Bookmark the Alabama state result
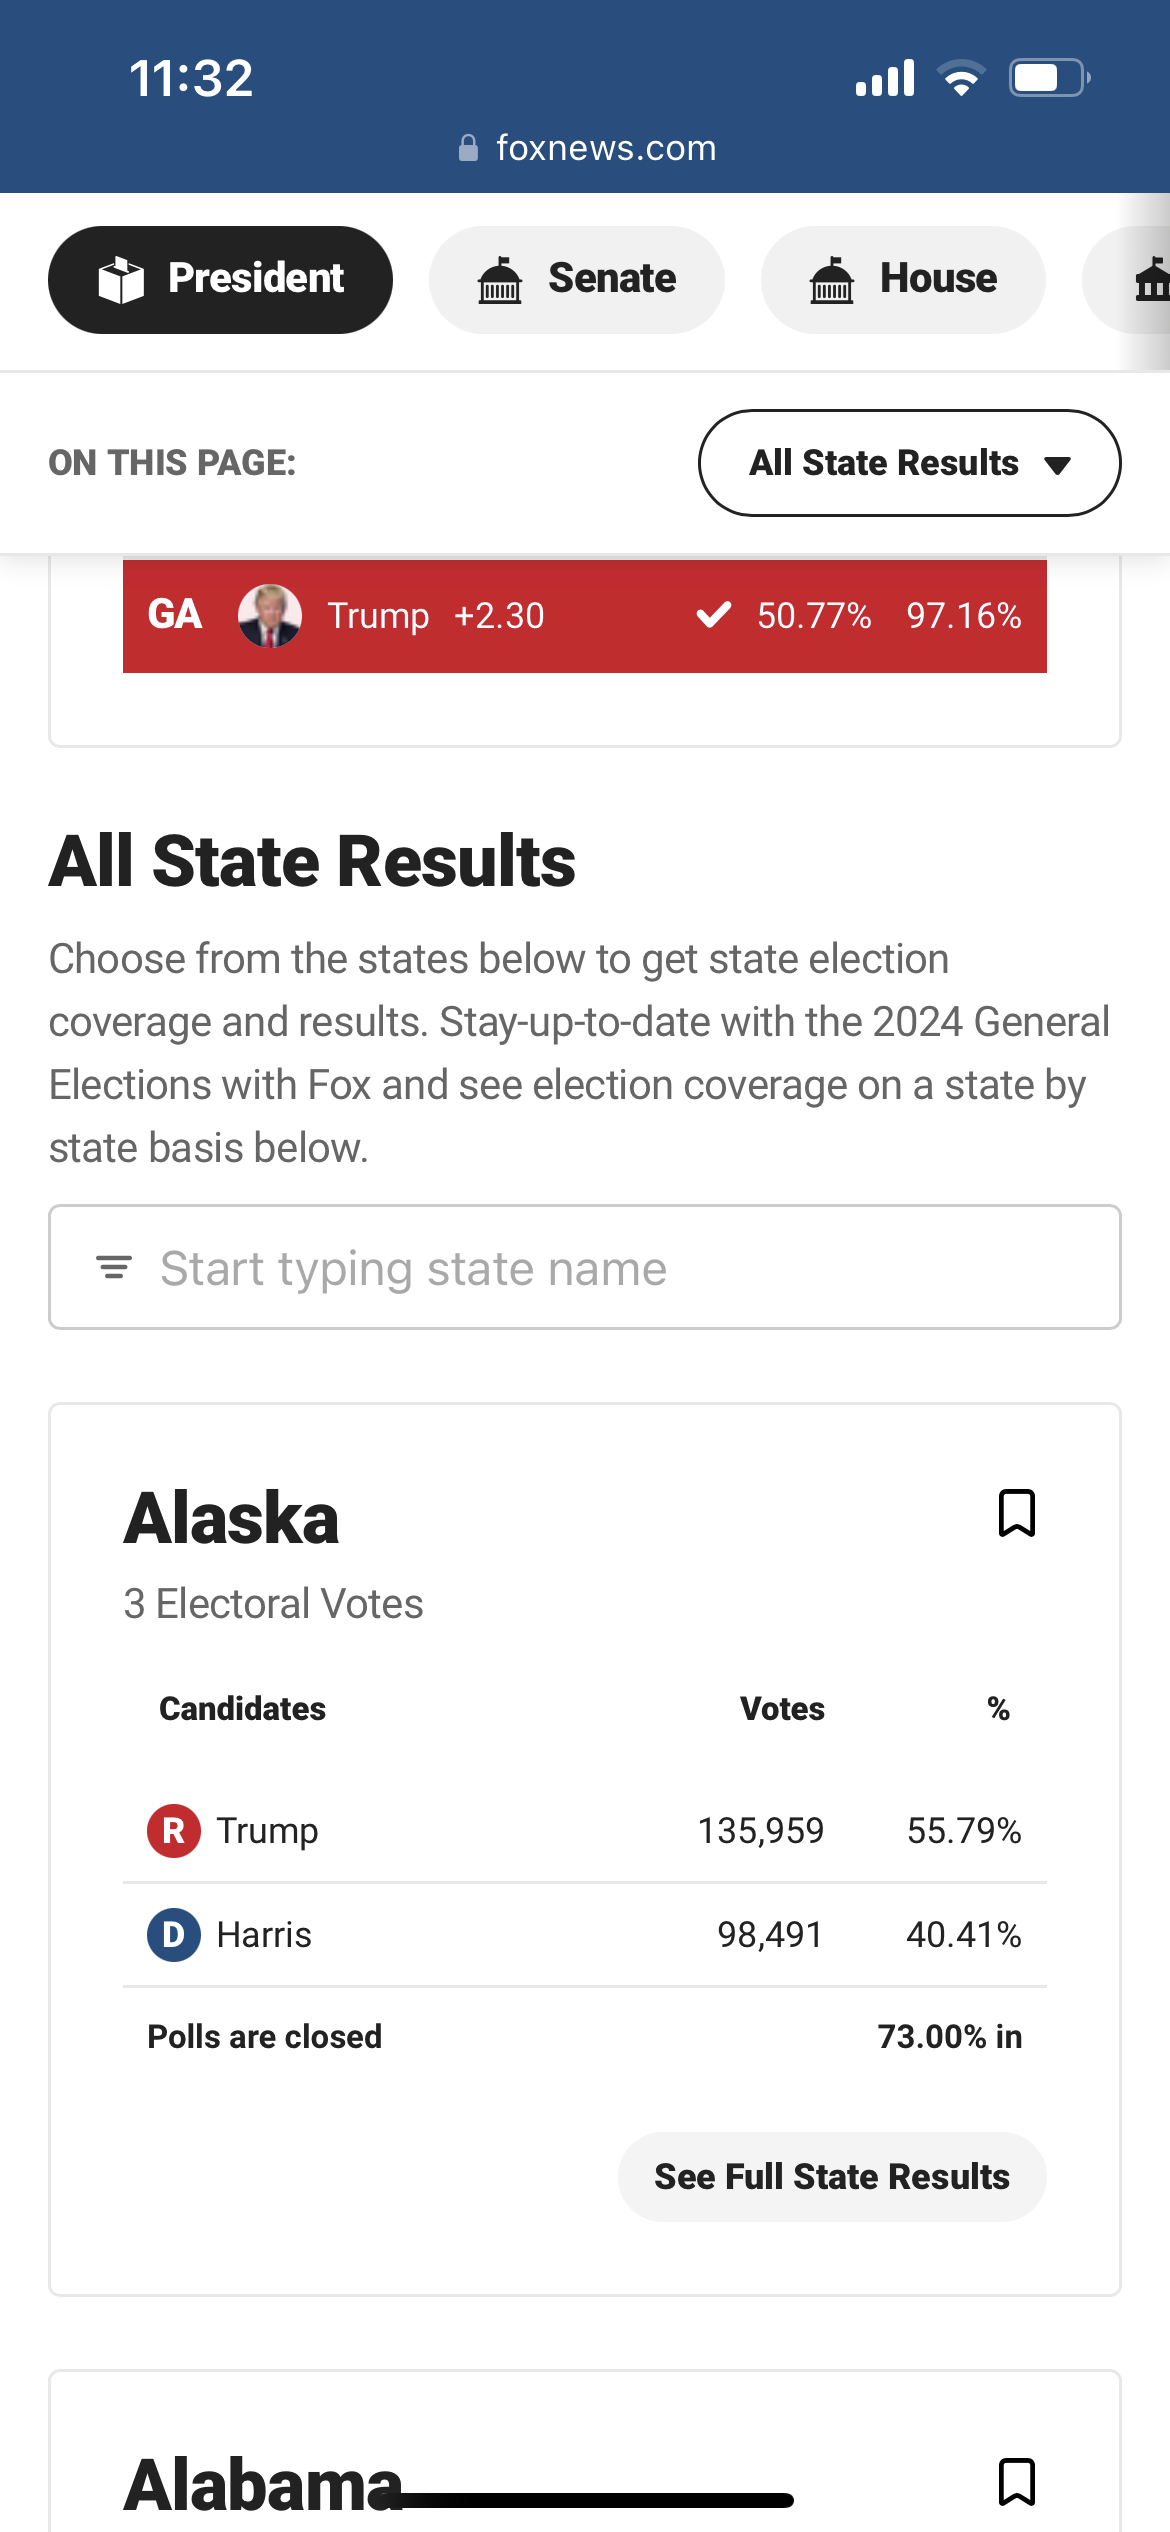The height and width of the screenshot is (2532, 1170). (x=1016, y=2482)
